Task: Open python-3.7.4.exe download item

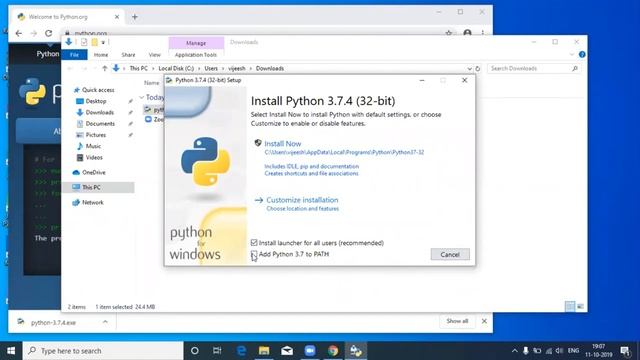Action: pos(53,322)
